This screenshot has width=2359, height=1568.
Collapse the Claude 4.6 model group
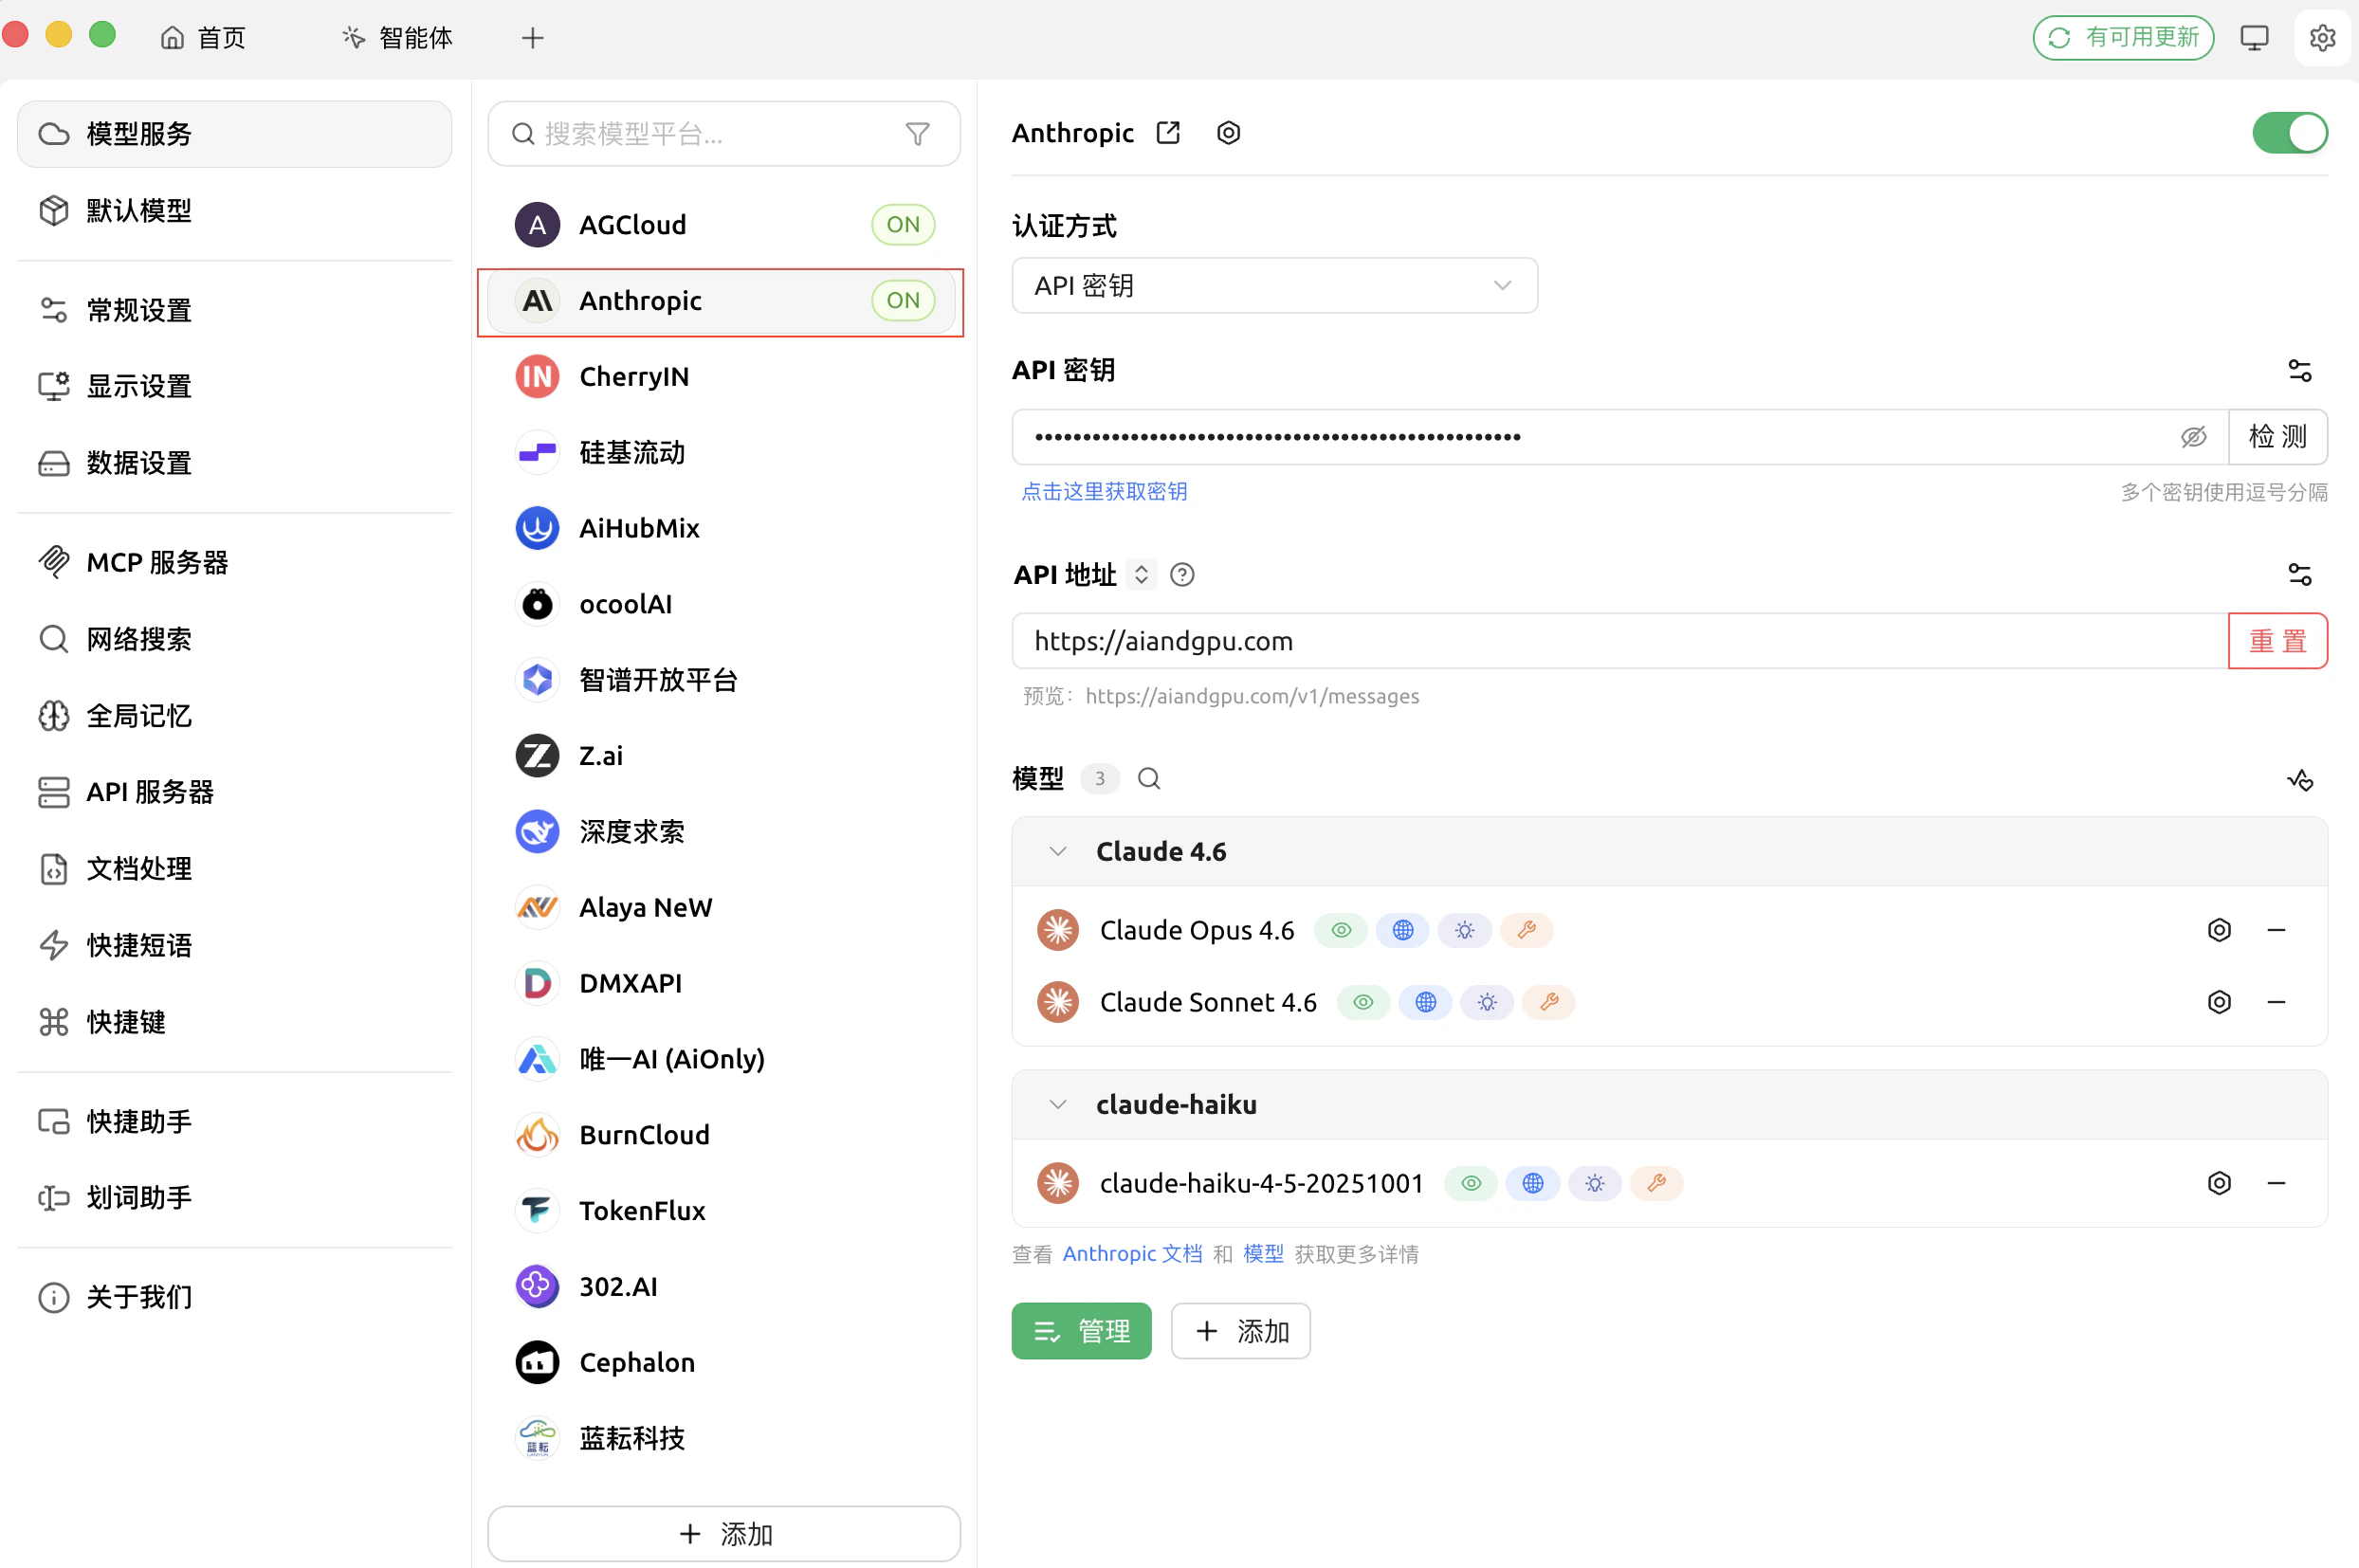(x=1057, y=852)
